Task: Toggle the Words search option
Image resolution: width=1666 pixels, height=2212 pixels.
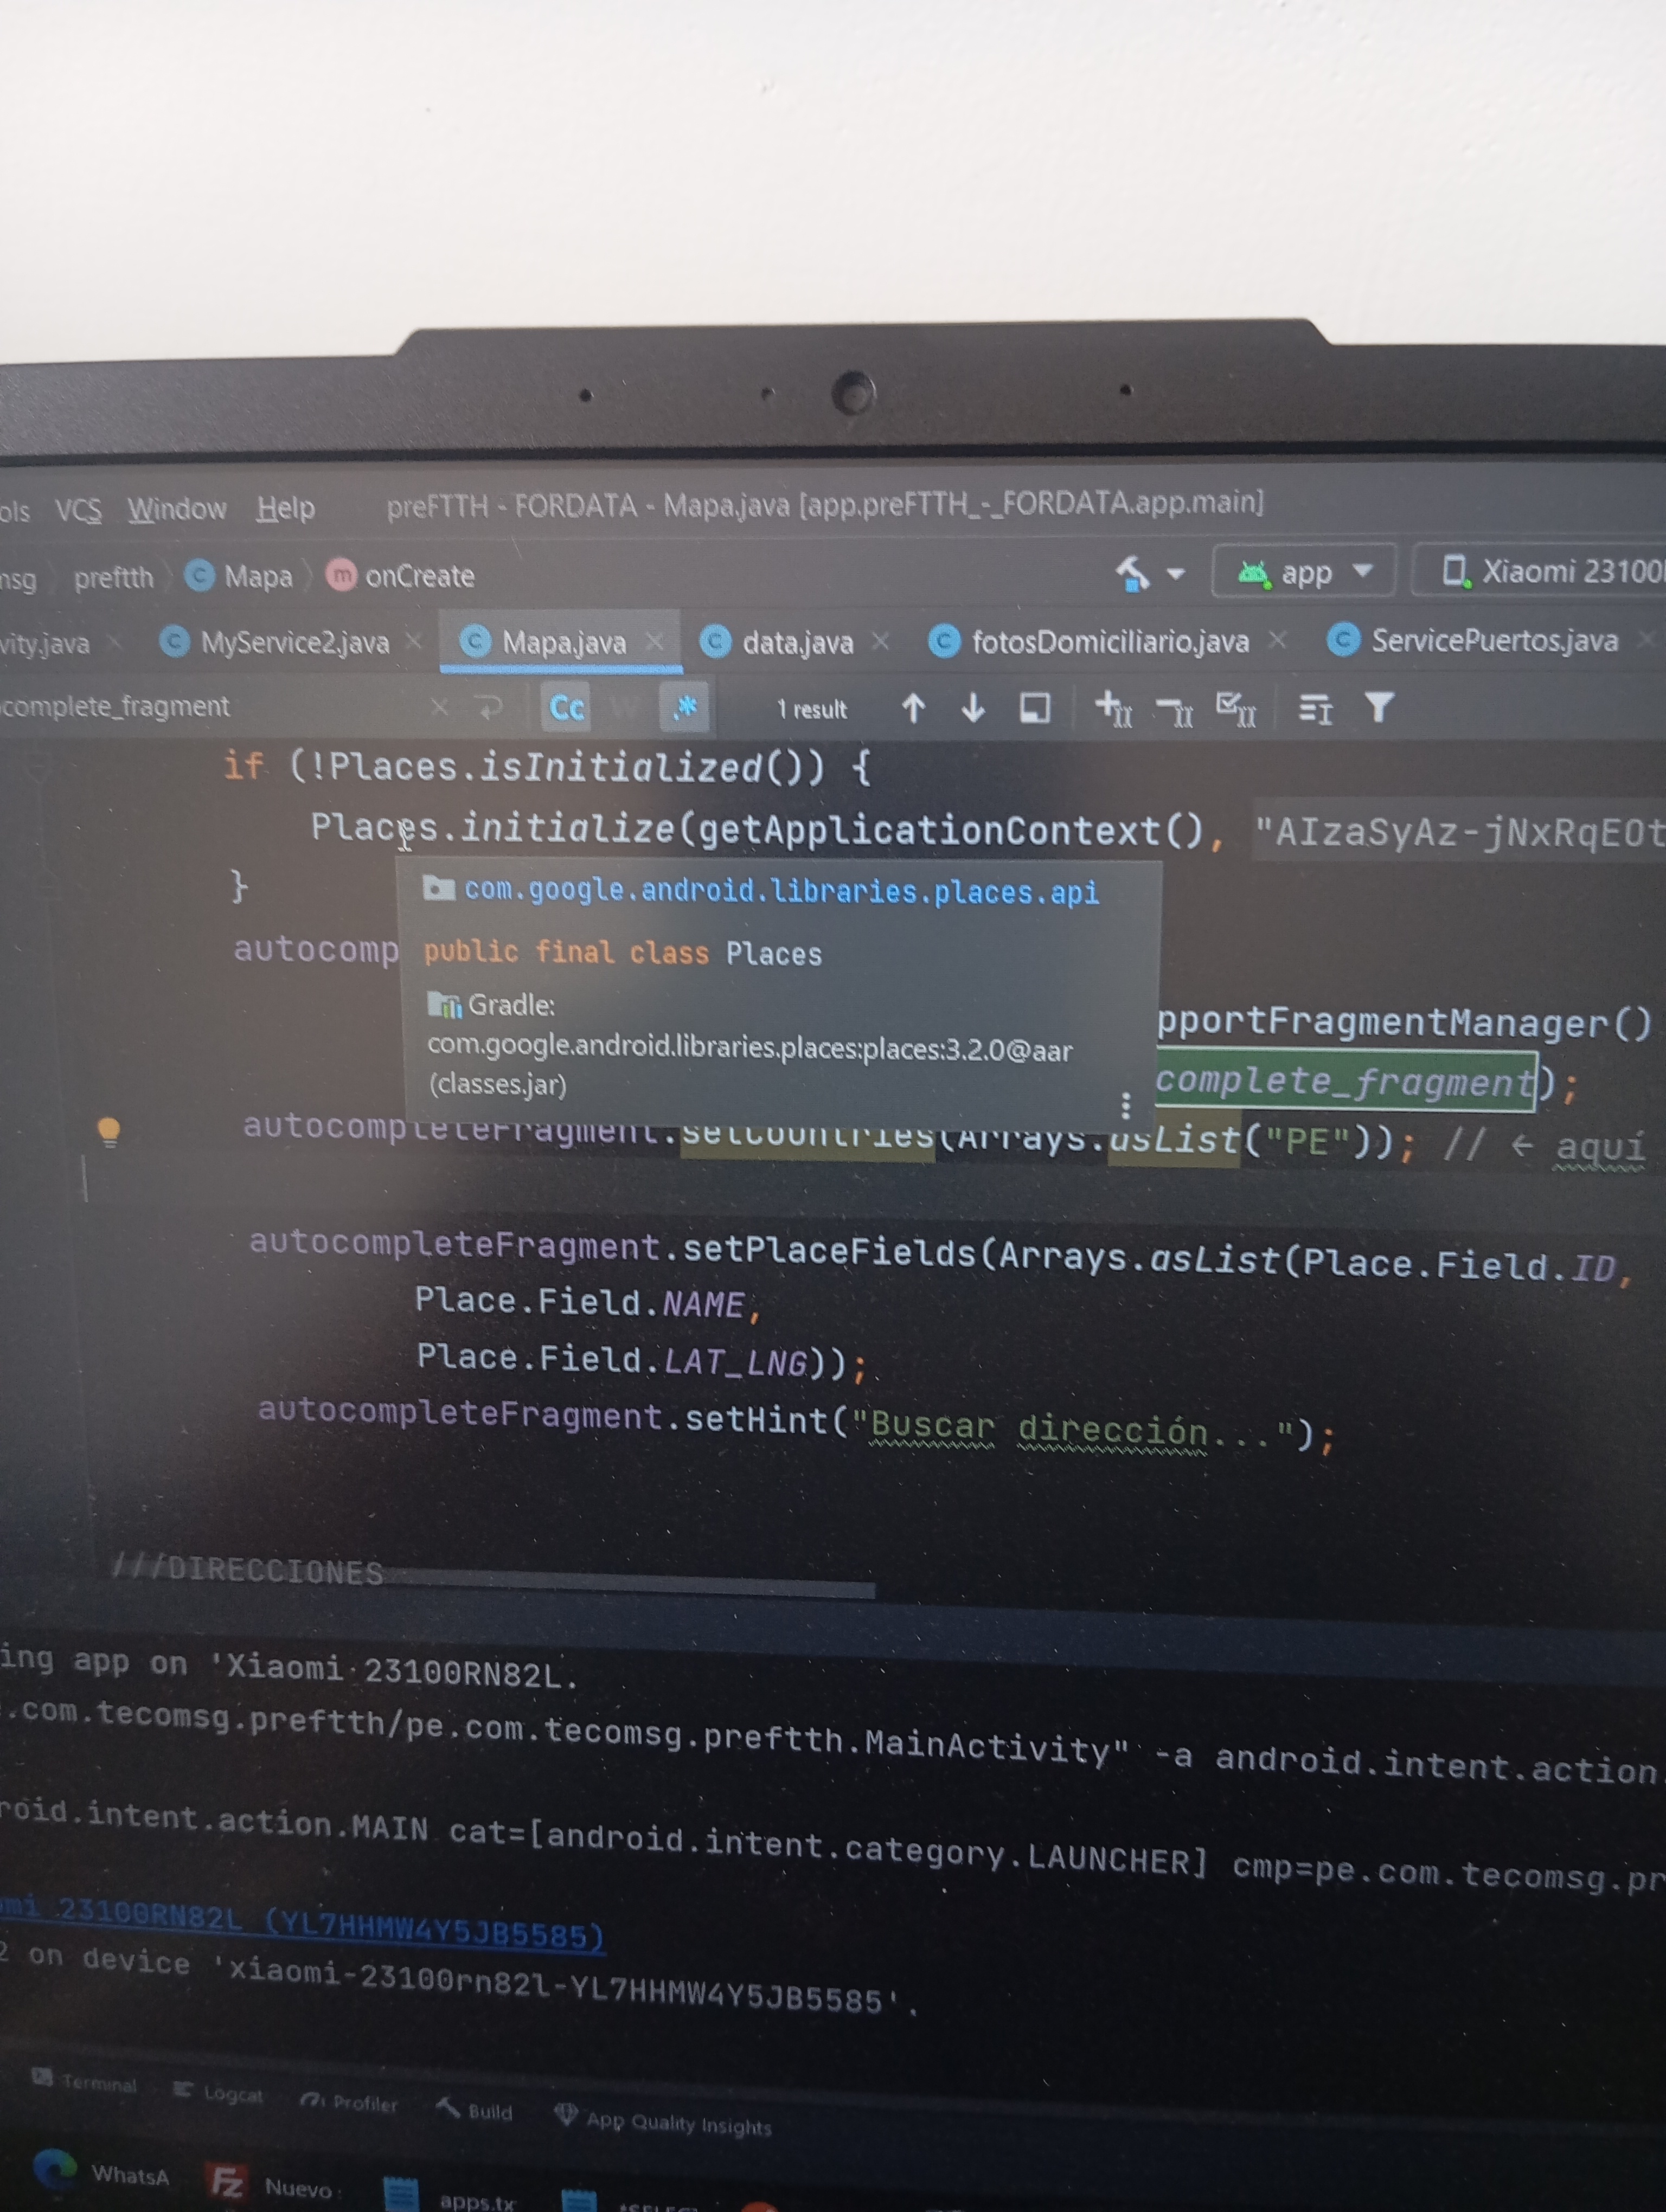Action: (x=626, y=708)
